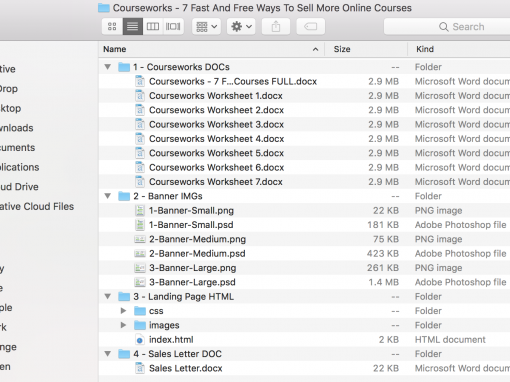Click the 4 - Sales Letter DOC folder icon
The height and width of the screenshot is (382, 510).
pos(124,354)
